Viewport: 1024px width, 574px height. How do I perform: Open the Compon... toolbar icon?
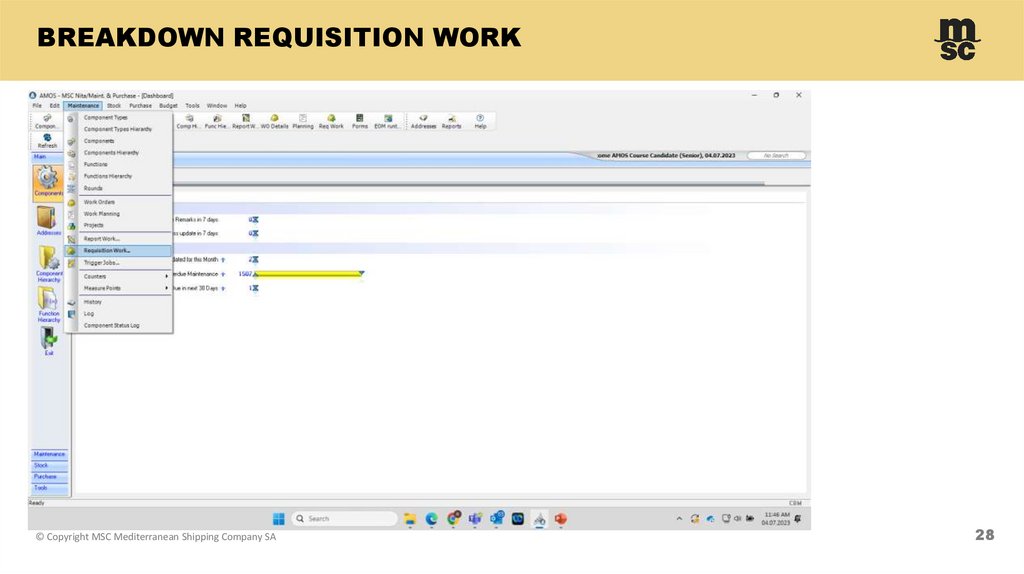click(x=46, y=121)
